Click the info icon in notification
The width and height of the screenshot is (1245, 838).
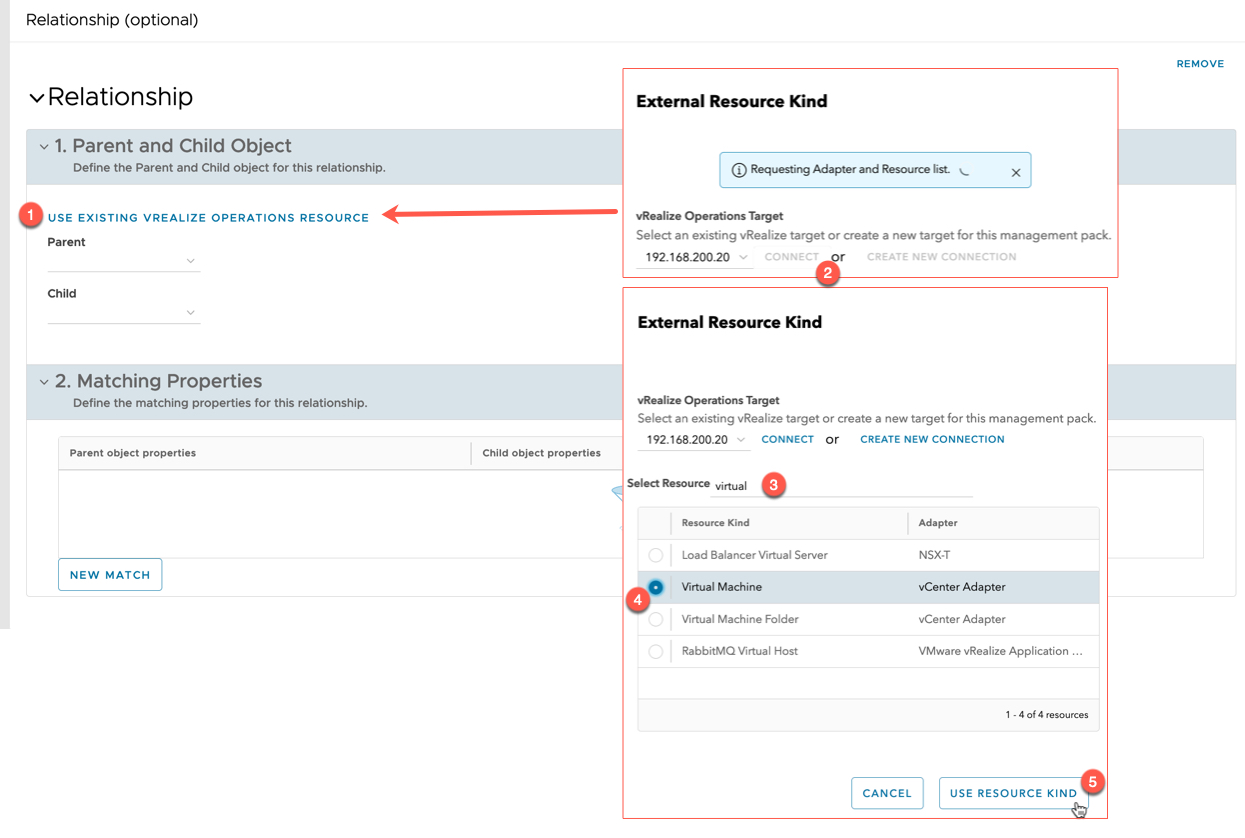pos(739,170)
